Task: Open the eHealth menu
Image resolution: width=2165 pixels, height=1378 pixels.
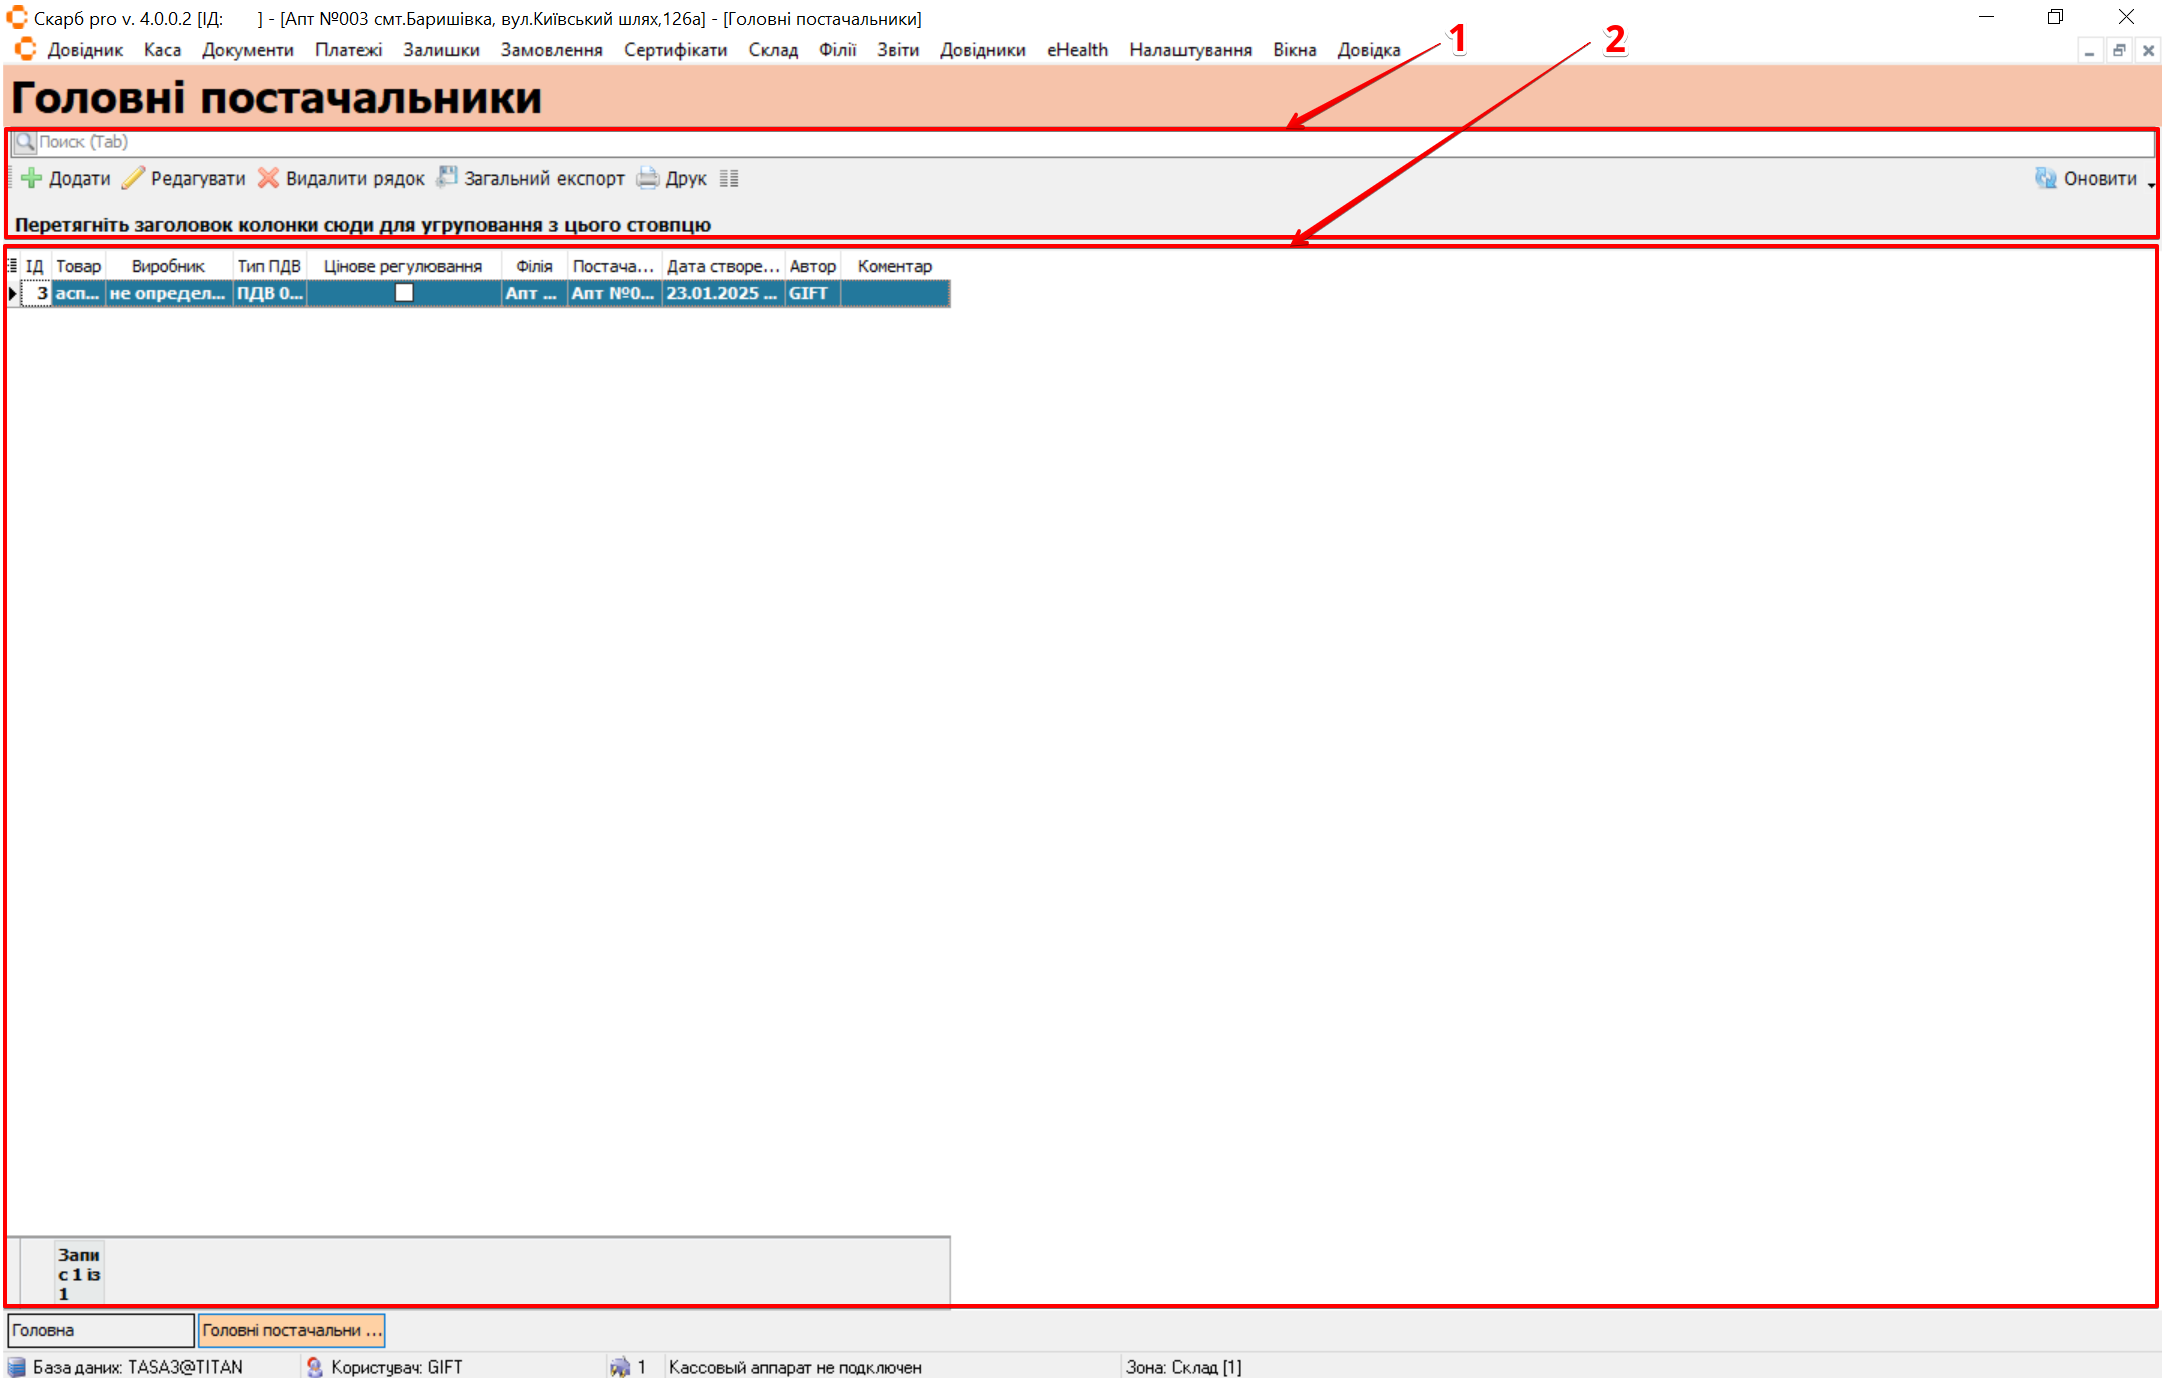Action: 1077,50
